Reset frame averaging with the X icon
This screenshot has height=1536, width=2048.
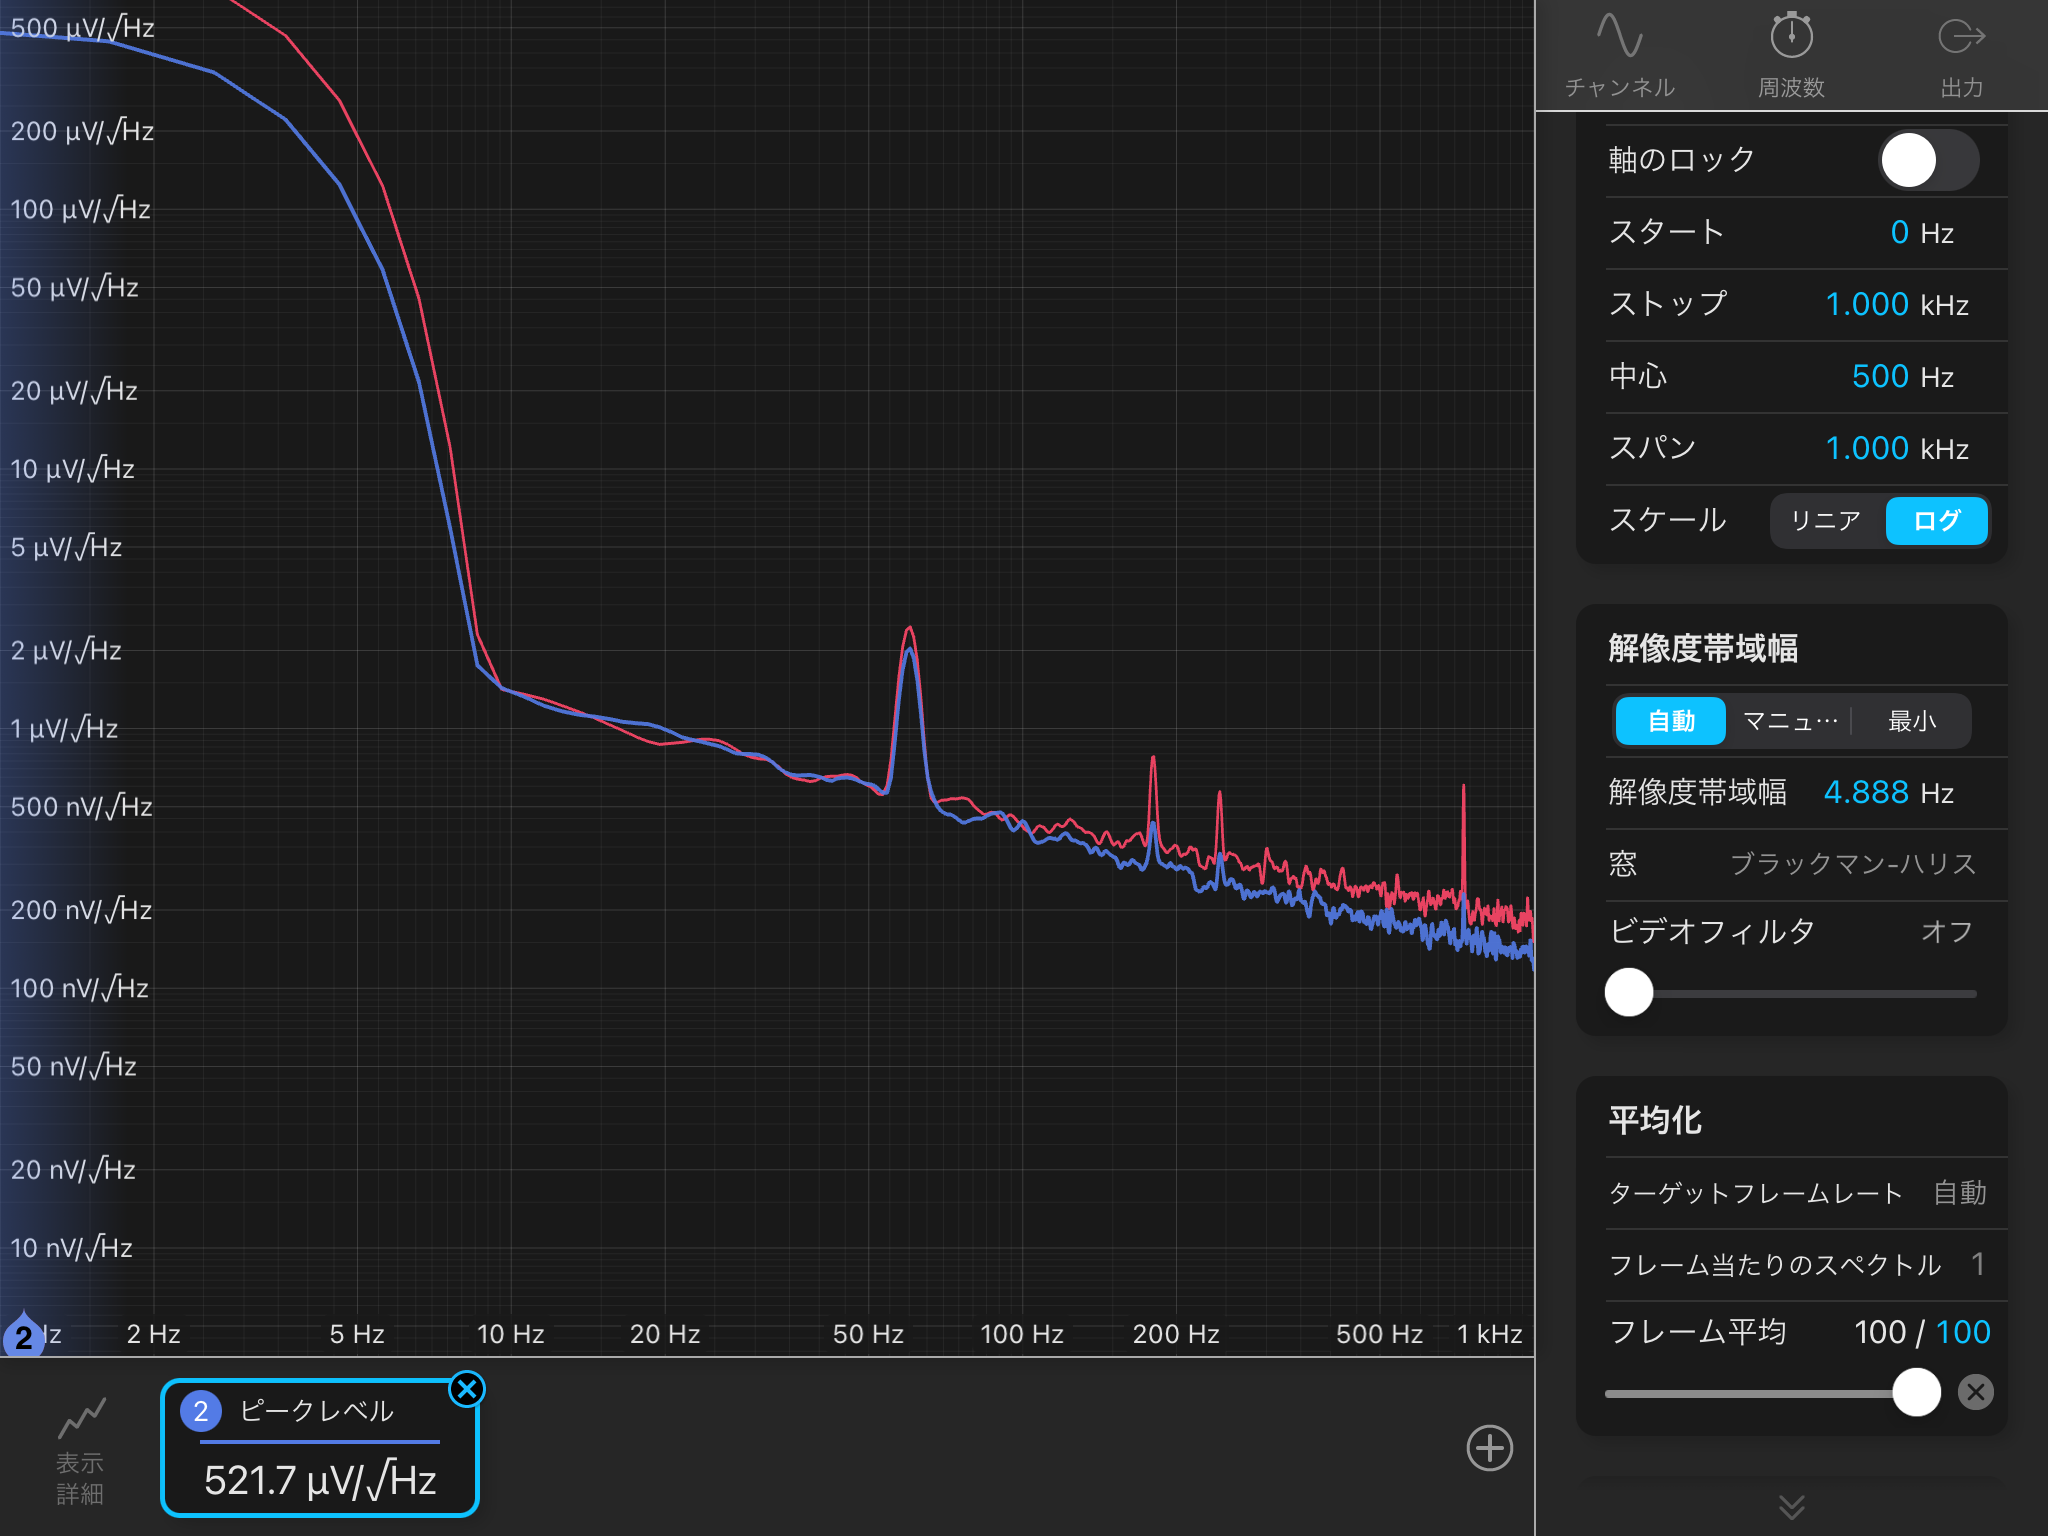[x=1976, y=1392]
